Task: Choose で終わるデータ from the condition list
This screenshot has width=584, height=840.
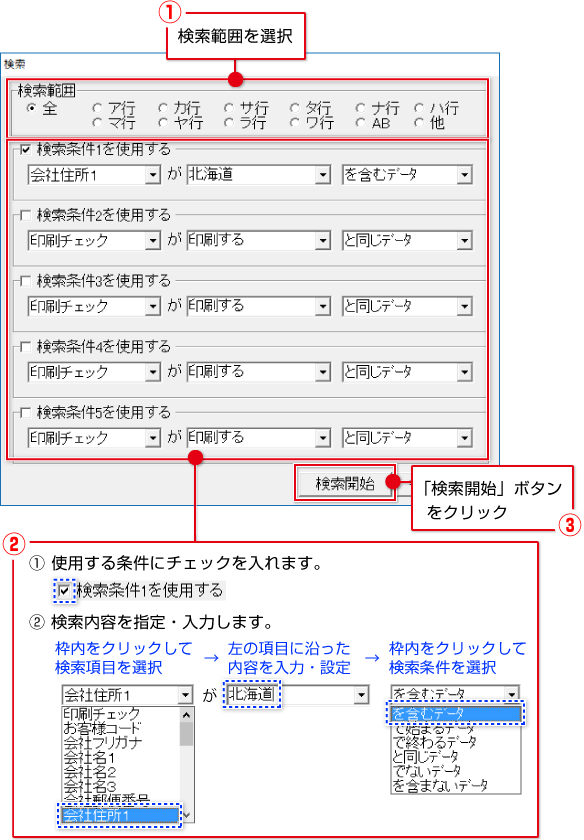Action: tap(434, 742)
